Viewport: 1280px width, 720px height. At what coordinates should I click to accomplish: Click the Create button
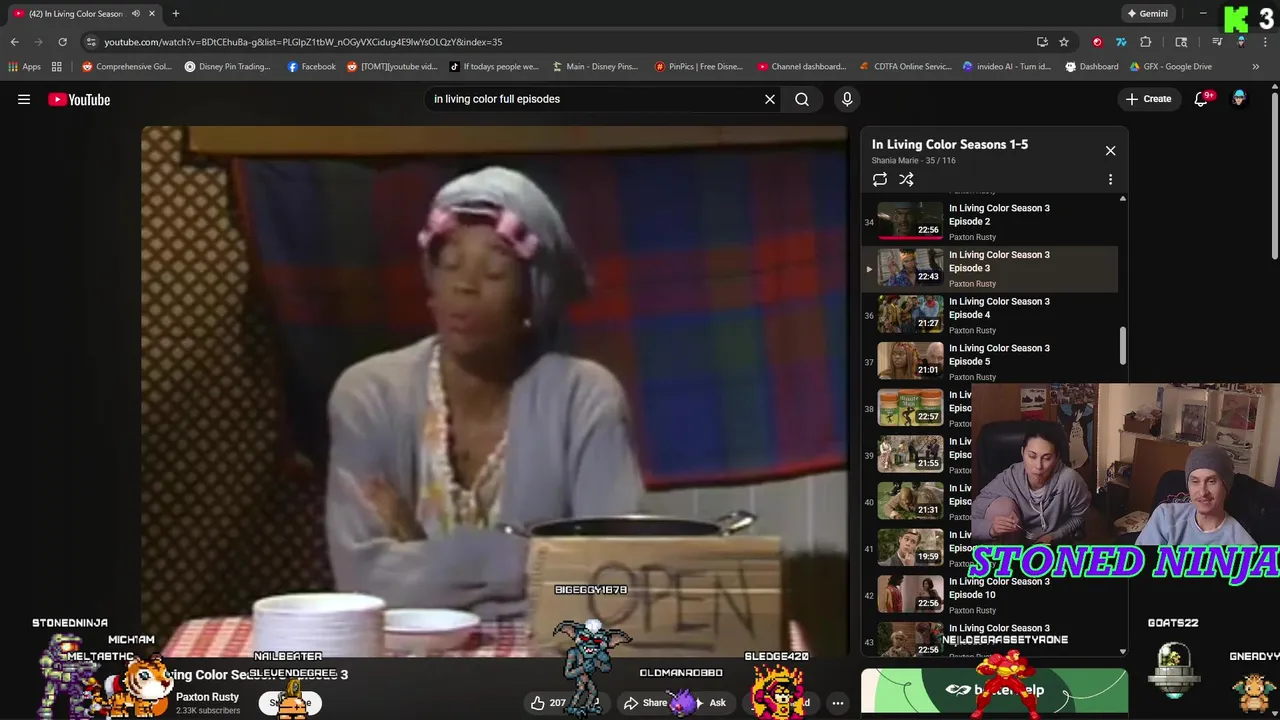[1148, 99]
